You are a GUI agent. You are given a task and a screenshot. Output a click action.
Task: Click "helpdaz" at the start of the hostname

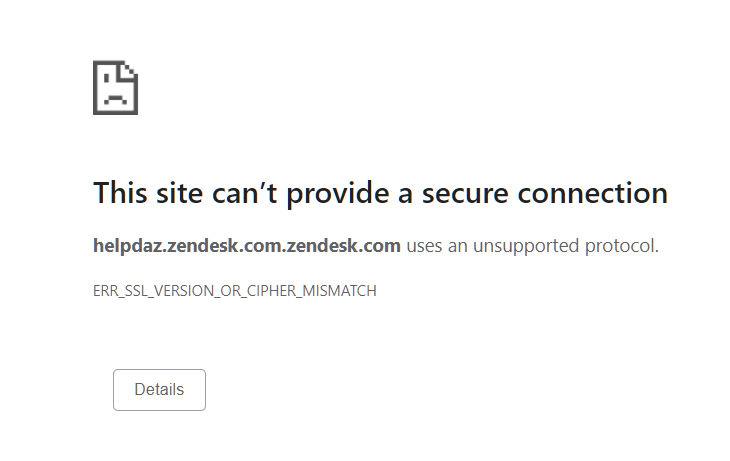tap(127, 245)
